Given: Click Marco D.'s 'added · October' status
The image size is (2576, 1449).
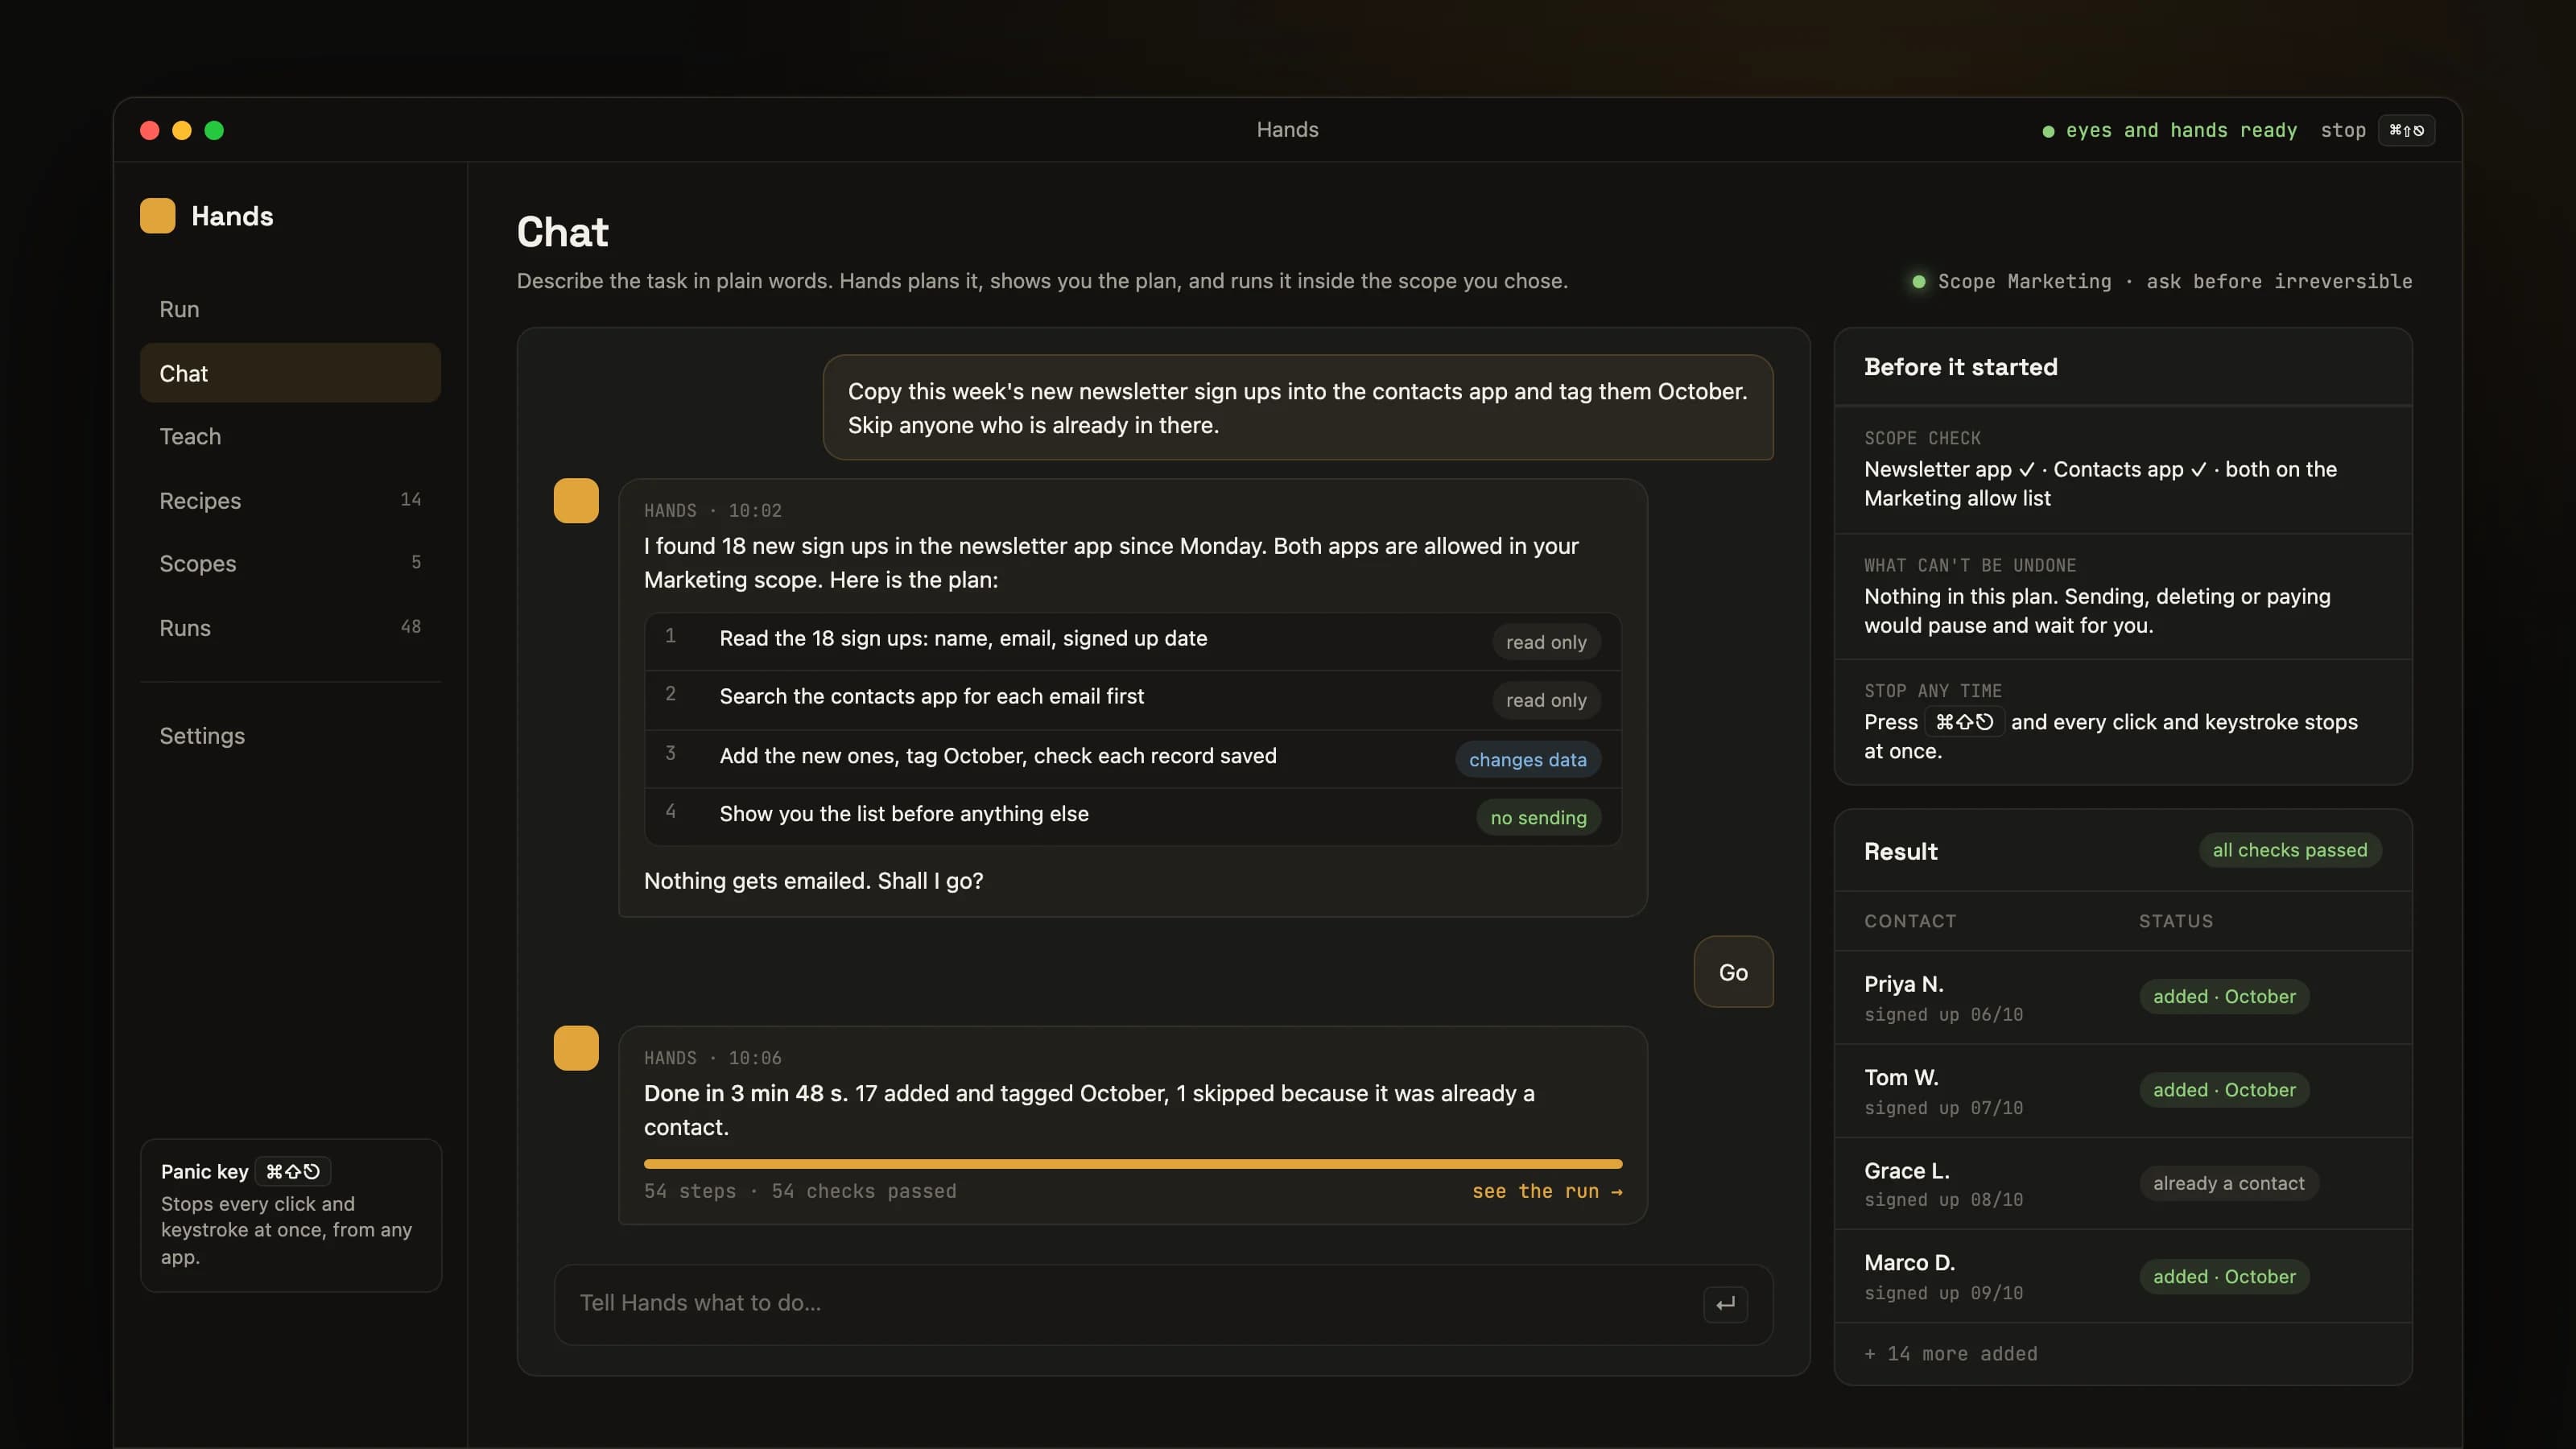Looking at the screenshot, I should (x=2224, y=1276).
